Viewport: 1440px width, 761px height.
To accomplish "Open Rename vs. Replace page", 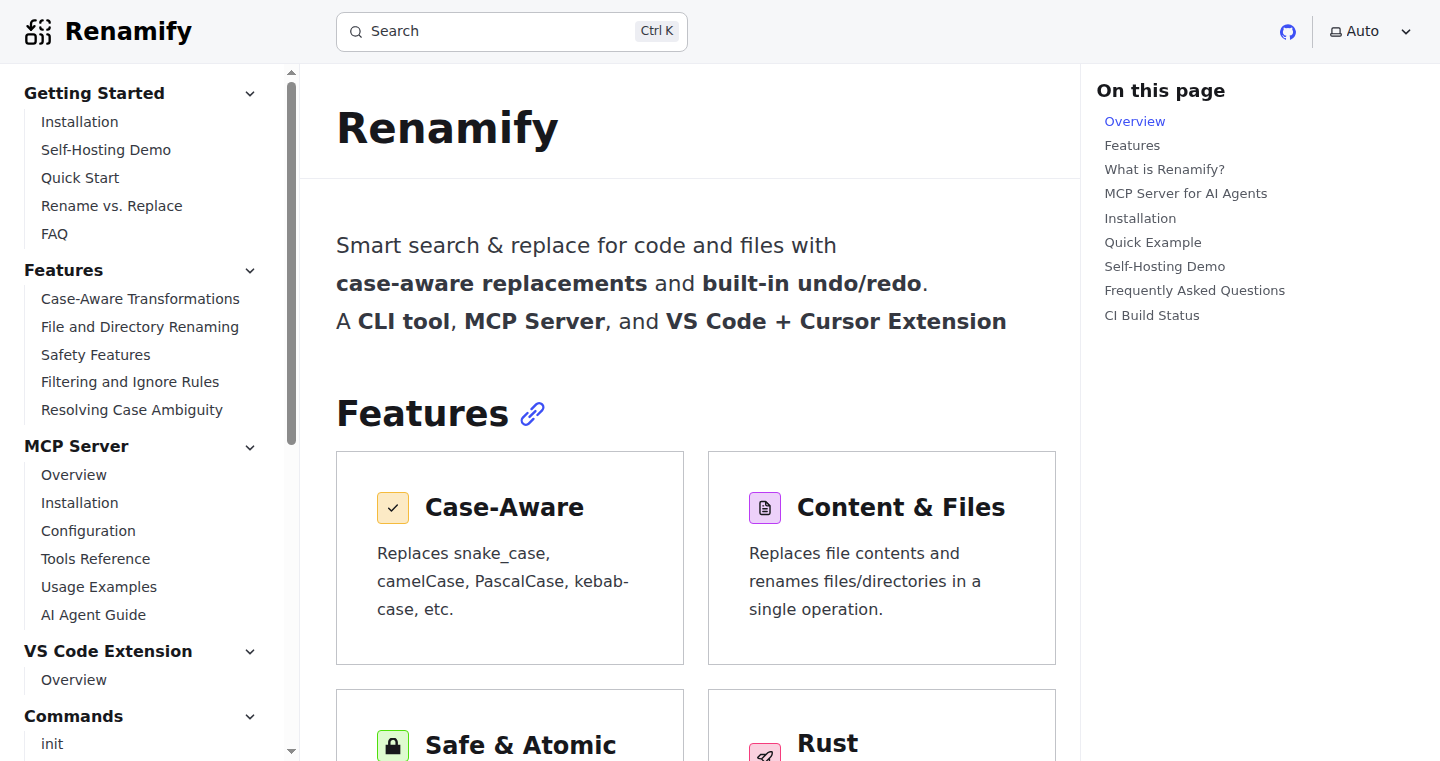I will pyautogui.click(x=112, y=206).
